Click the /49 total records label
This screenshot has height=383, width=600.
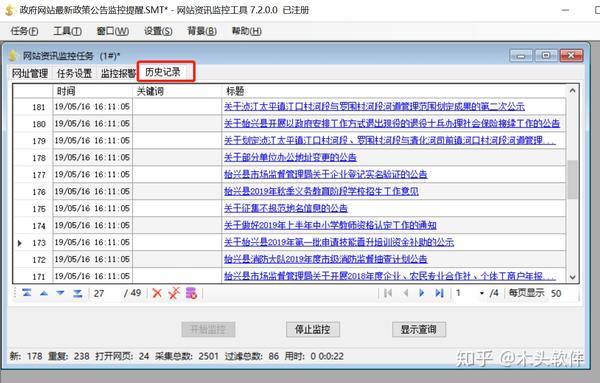(x=132, y=293)
